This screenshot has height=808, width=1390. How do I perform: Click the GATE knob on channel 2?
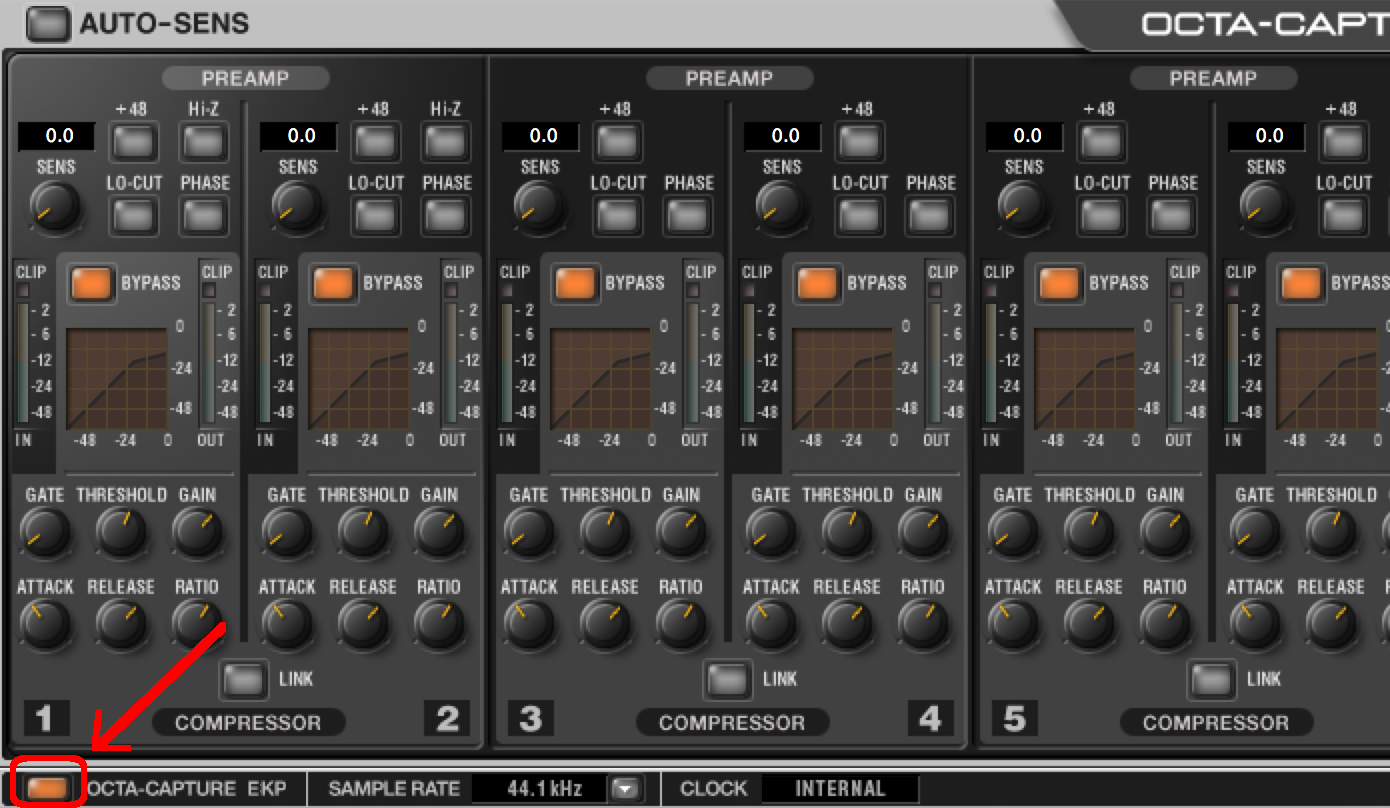pyautogui.click(x=287, y=532)
